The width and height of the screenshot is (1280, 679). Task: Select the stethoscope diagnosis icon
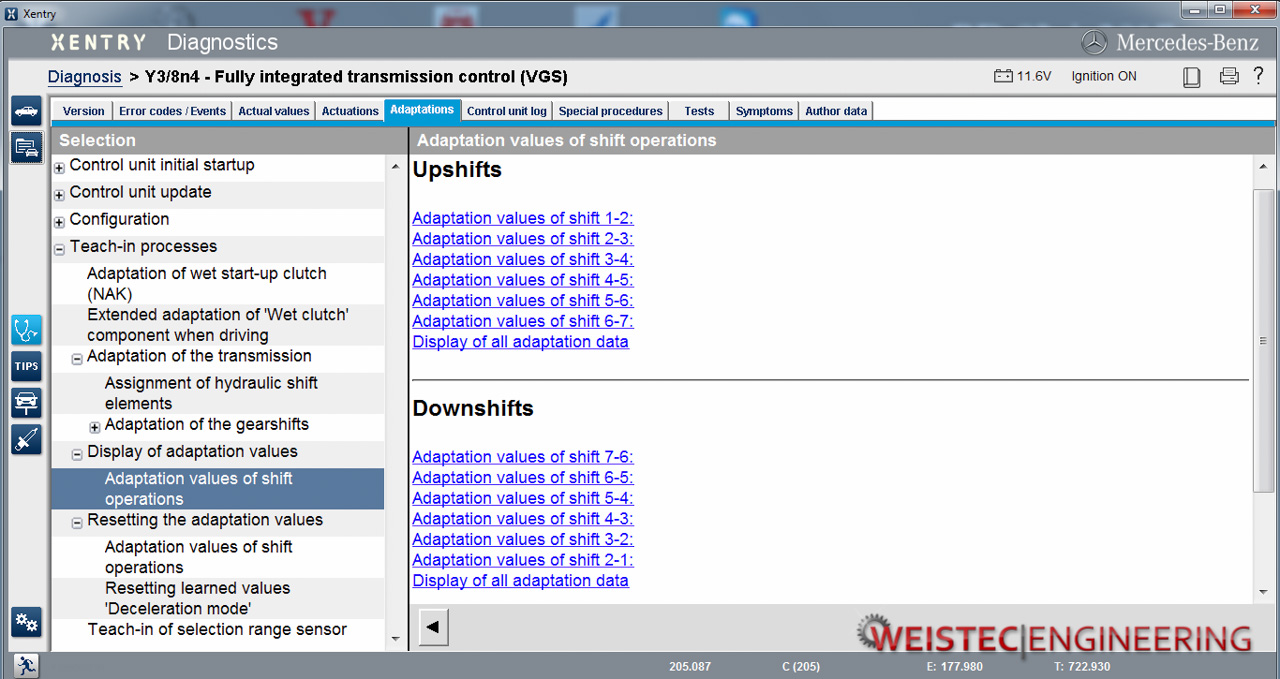(x=26, y=330)
